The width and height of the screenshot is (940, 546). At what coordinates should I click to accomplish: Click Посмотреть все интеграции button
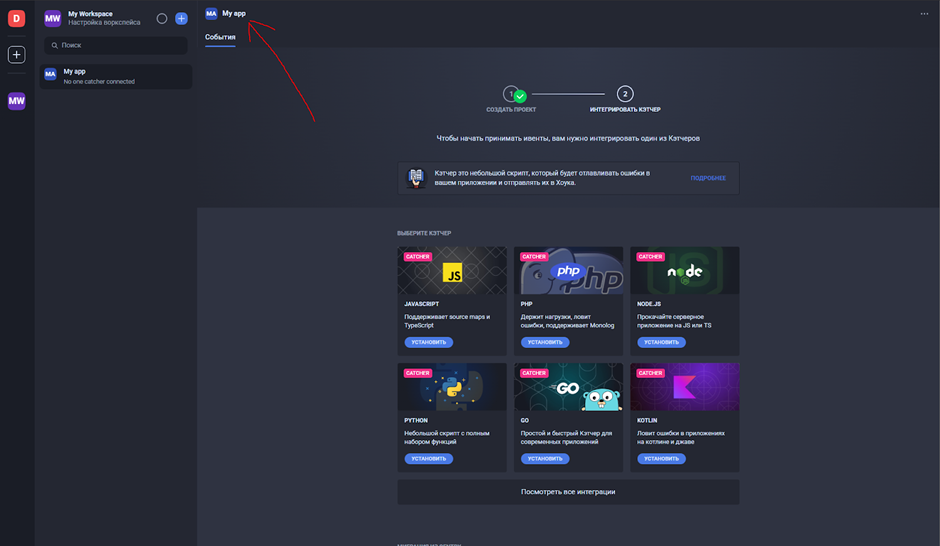click(x=568, y=492)
